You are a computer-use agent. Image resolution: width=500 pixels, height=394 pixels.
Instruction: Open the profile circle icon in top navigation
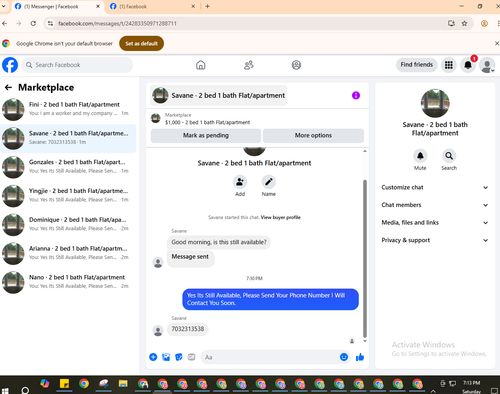pyautogui.click(x=296, y=65)
